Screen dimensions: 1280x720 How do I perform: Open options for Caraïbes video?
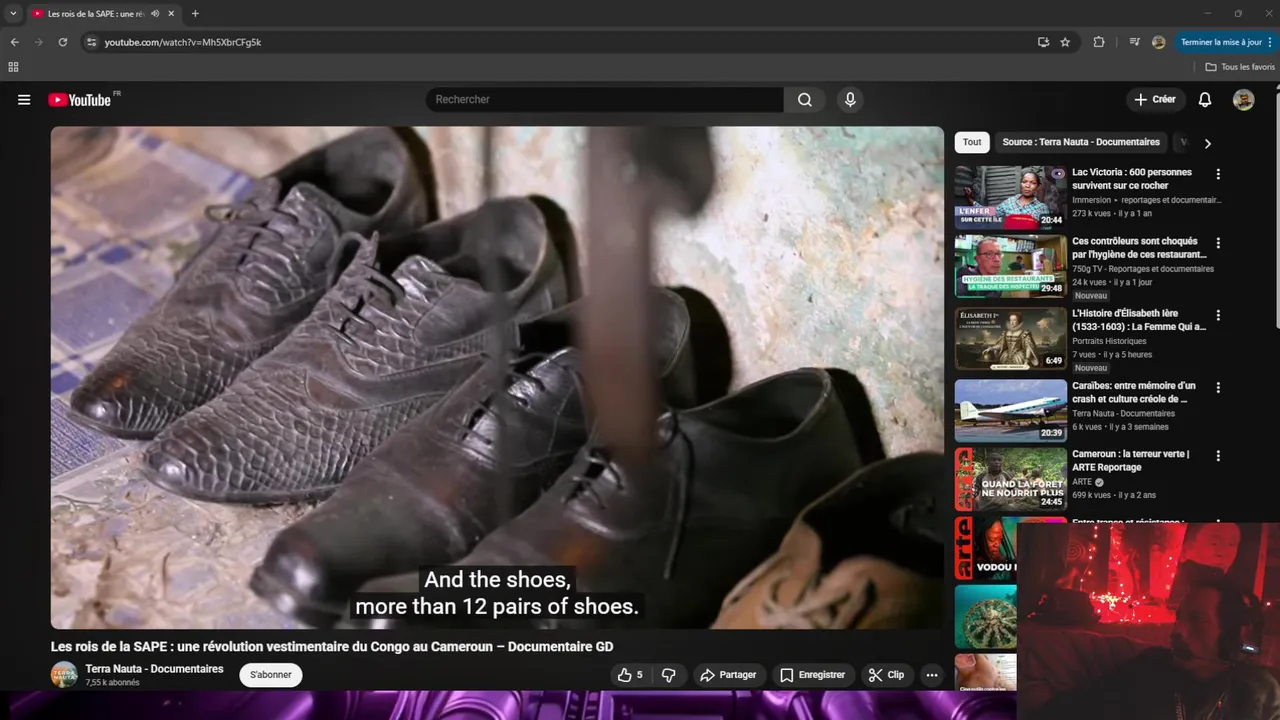point(1218,387)
